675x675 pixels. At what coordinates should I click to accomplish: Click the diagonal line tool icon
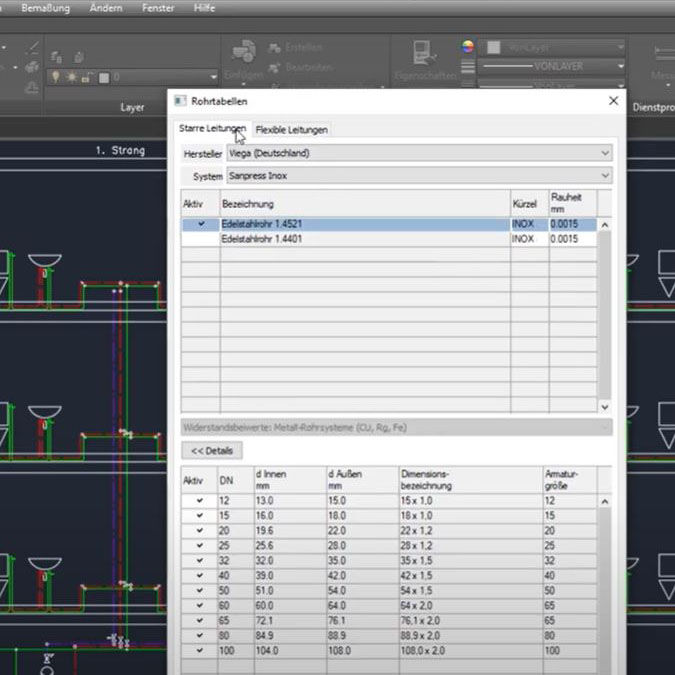33,47
